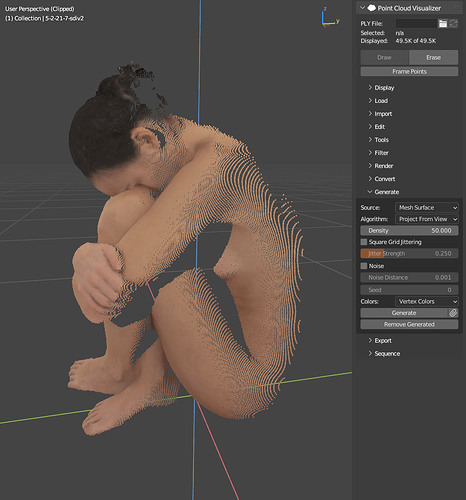The width and height of the screenshot is (466, 500).
Task: Toggle the Erase button
Action: (434, 57)
